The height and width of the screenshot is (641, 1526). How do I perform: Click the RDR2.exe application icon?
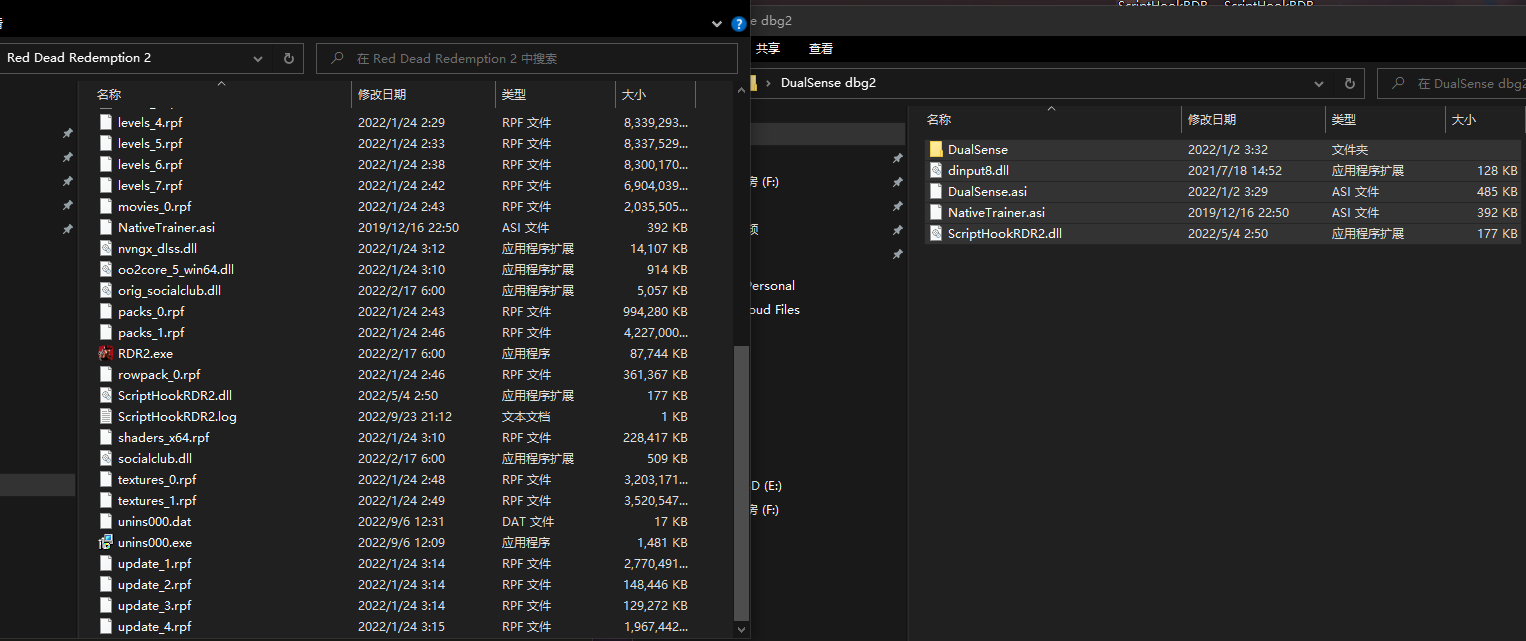(x=106, y=353)
